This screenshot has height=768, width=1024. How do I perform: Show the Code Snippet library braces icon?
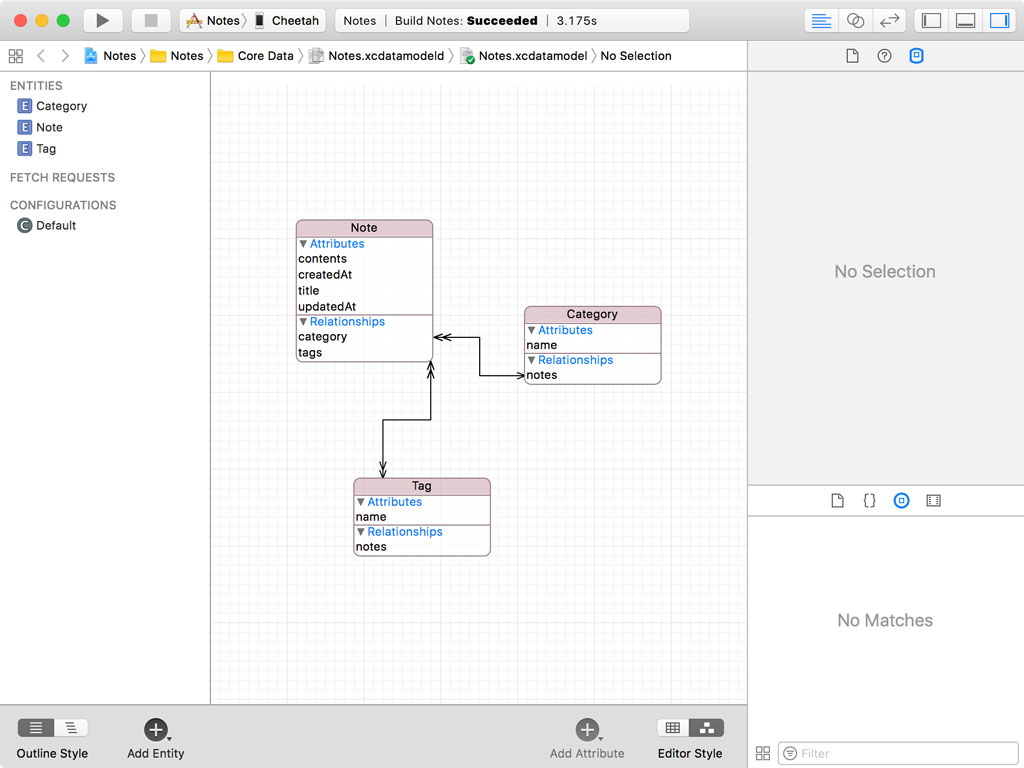click(869, 501)
